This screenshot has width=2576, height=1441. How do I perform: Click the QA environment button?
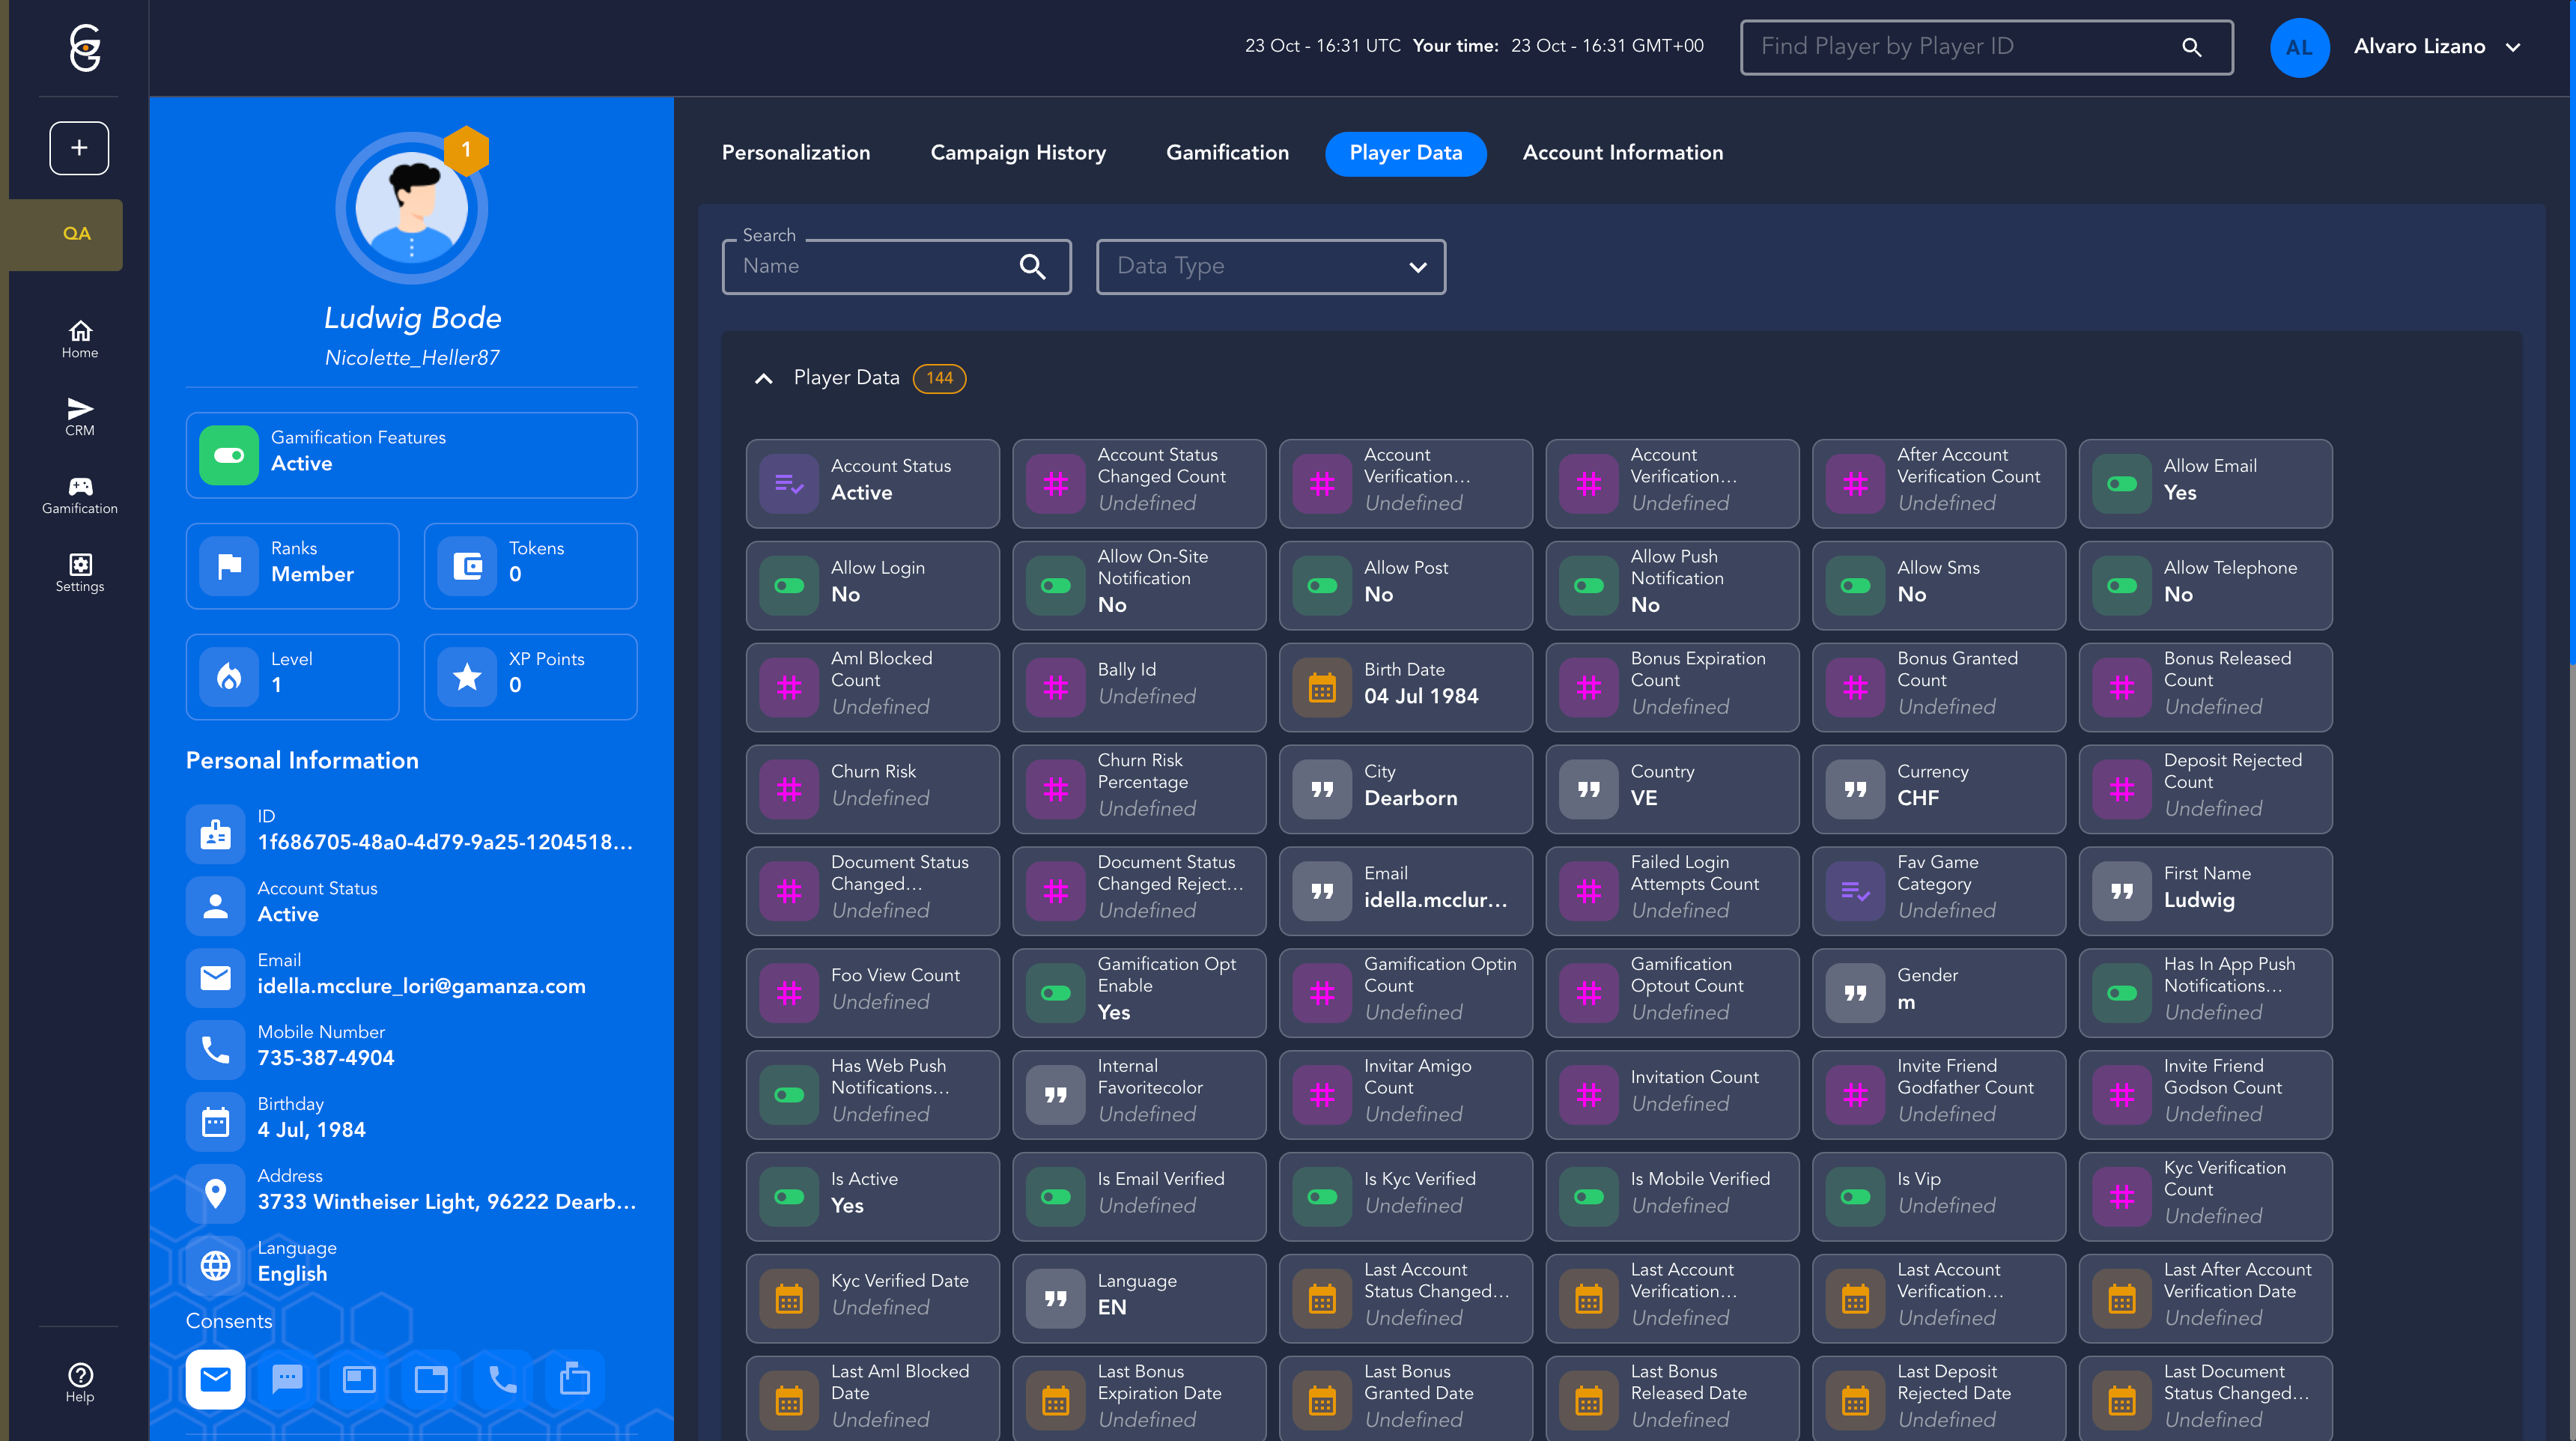pos(76,234)
